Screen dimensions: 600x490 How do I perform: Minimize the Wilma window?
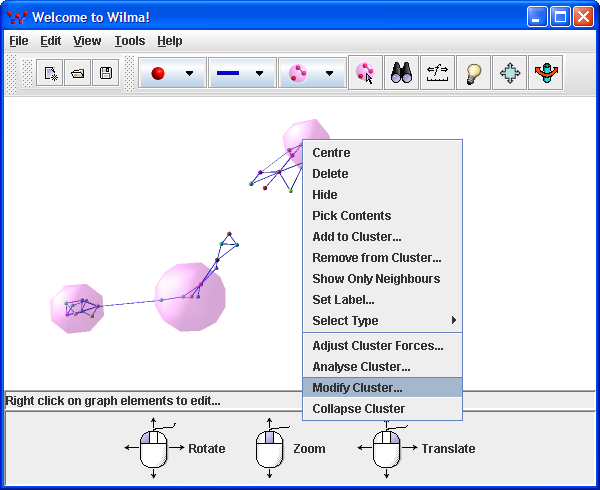tap(536, 17)
